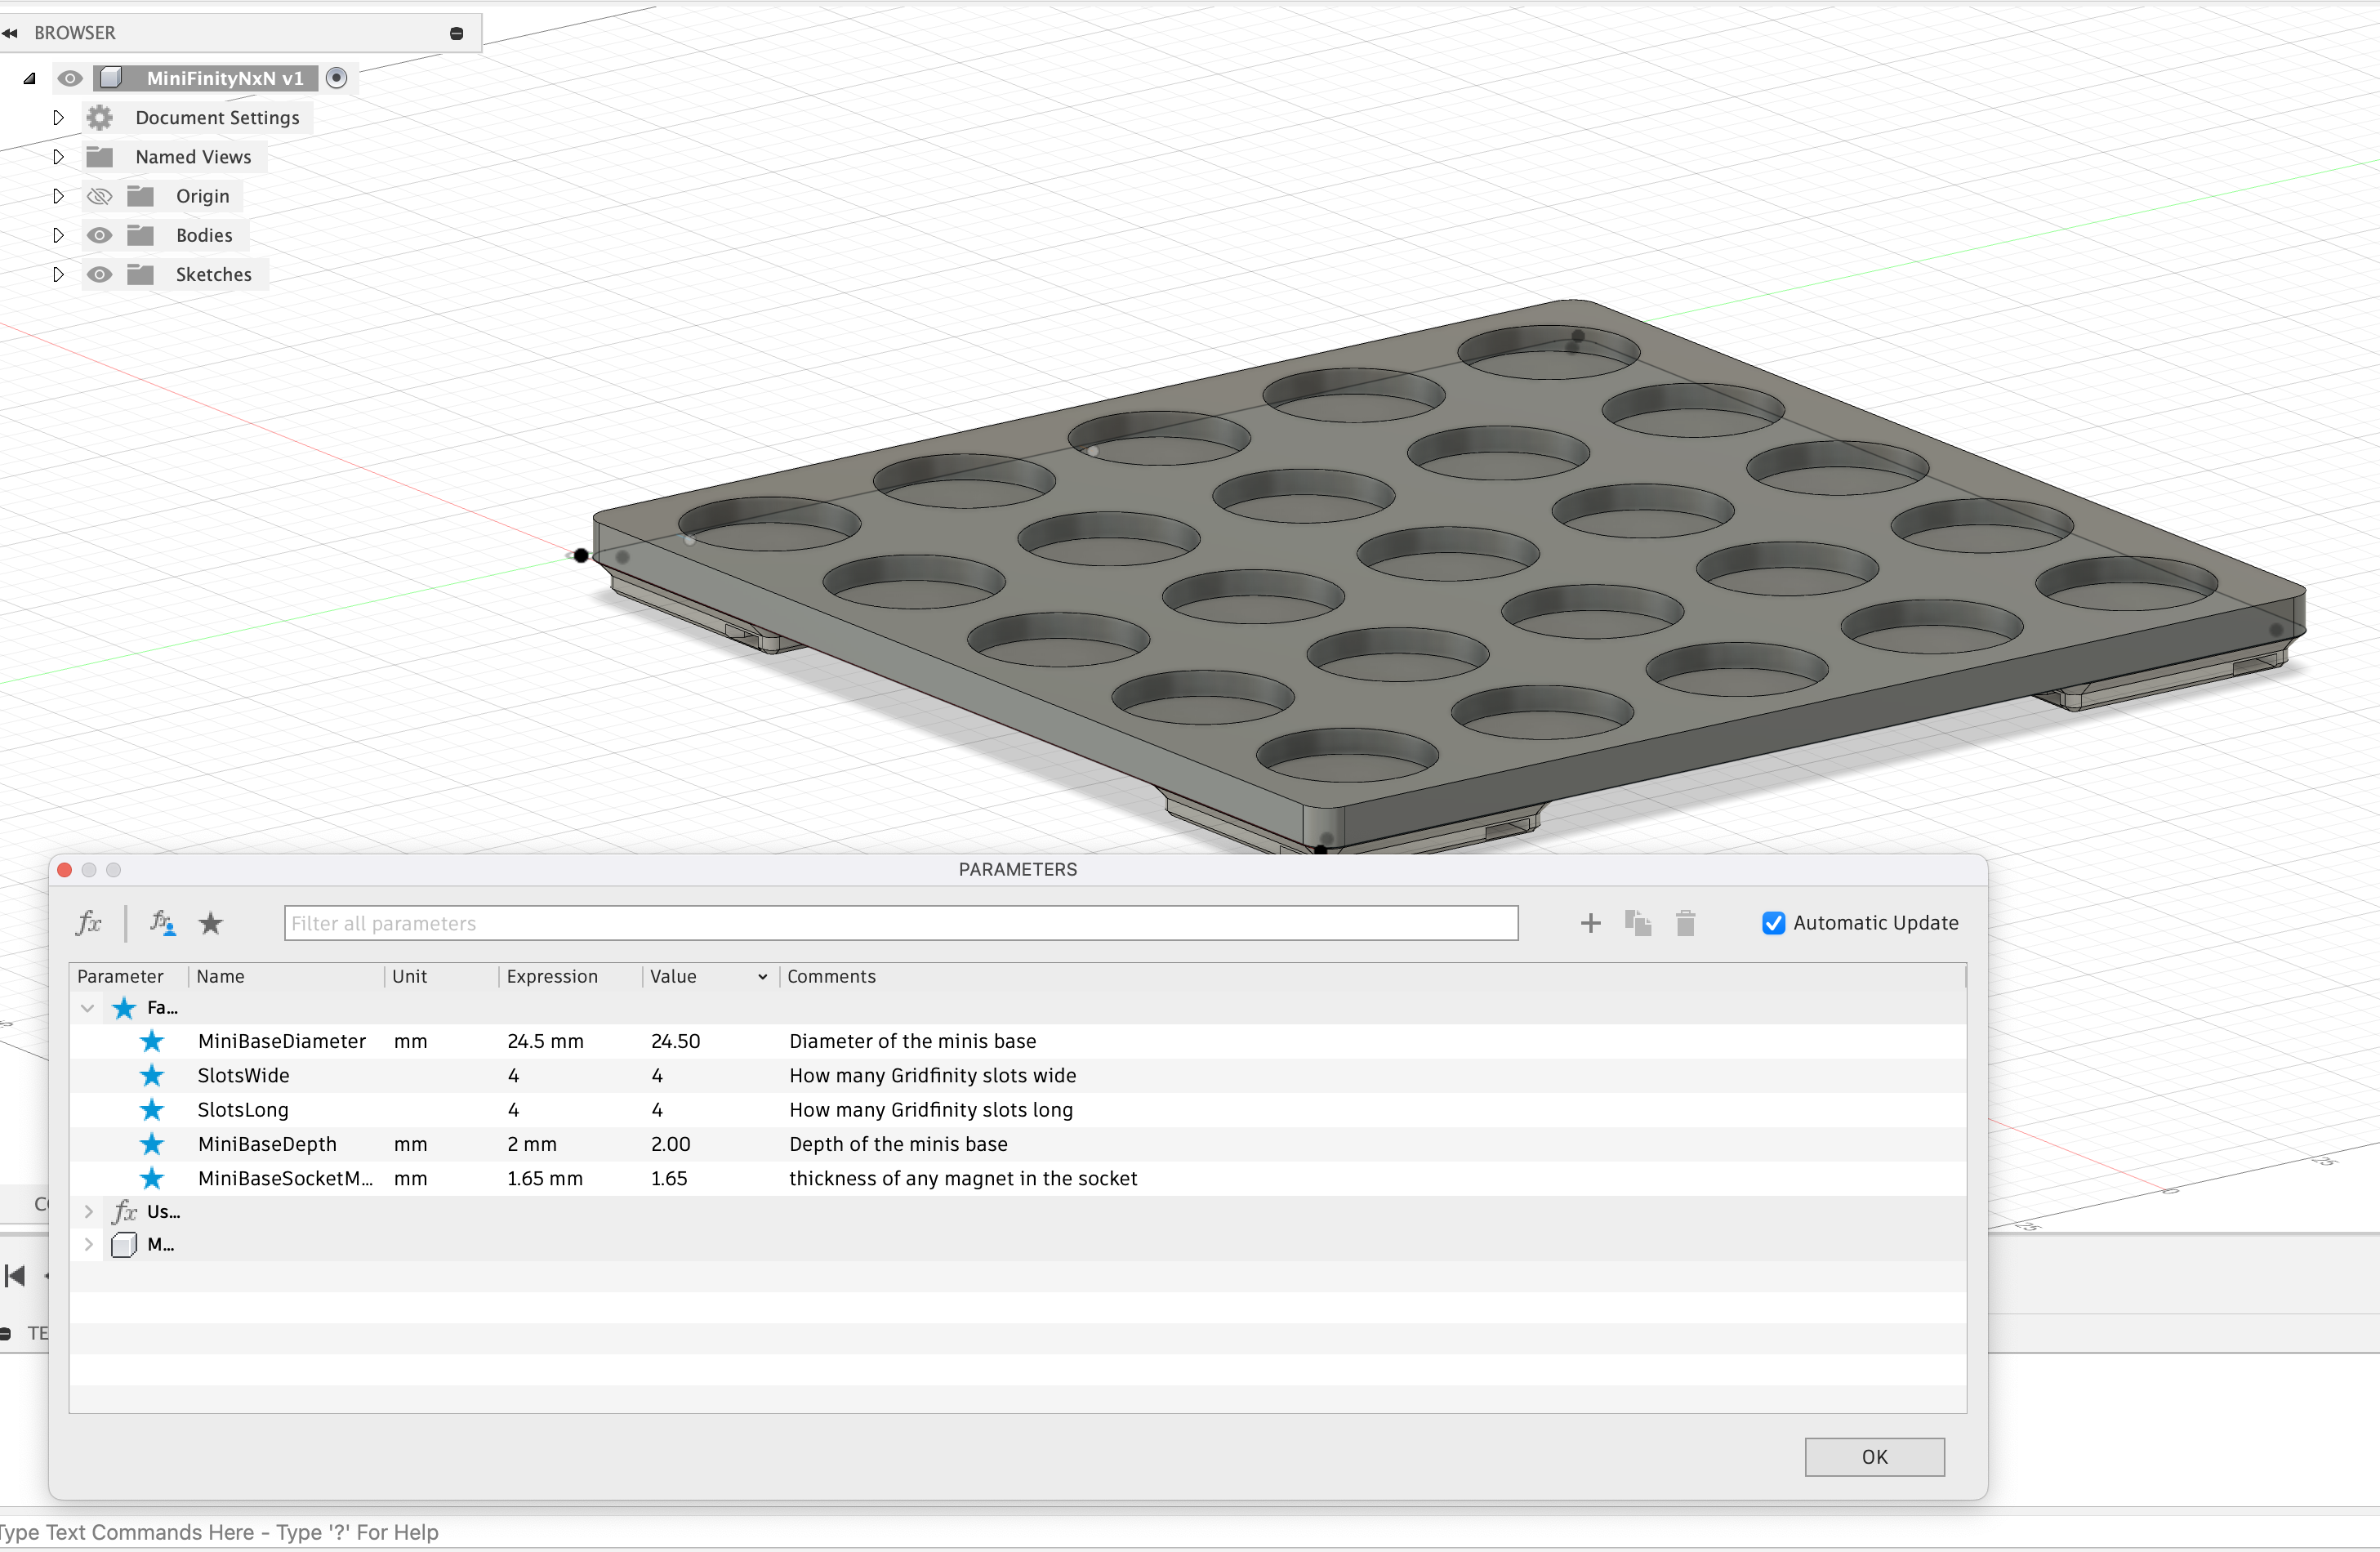Expand the Origin node
The width and height of the screenshot is (2380, 1552).
click(58, 196)
